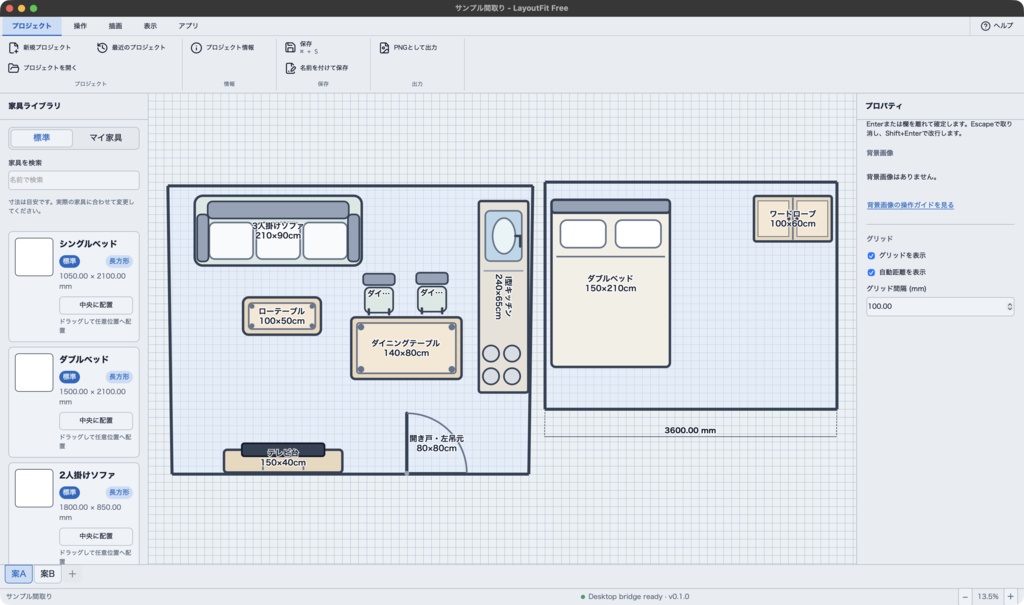This screenshot has height=605, width=1024.
Task: Click 中央に配置 for 2人掛けソファ
Action: point(96,536)
